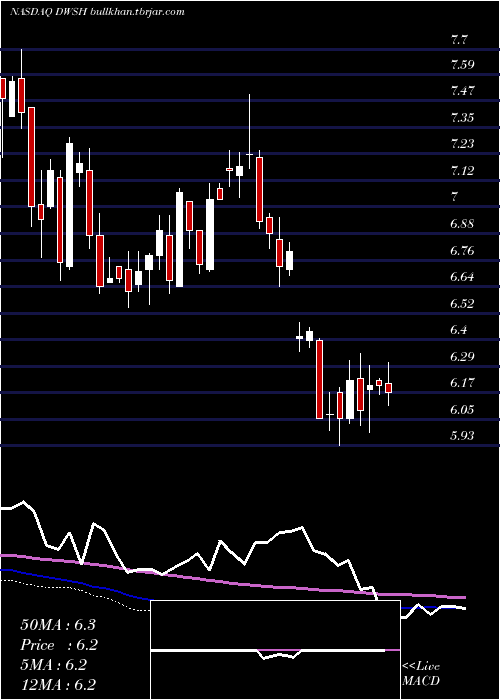500x700 pixels.
Task: Click the 6.4 price axis label
Action: (459, 330)
